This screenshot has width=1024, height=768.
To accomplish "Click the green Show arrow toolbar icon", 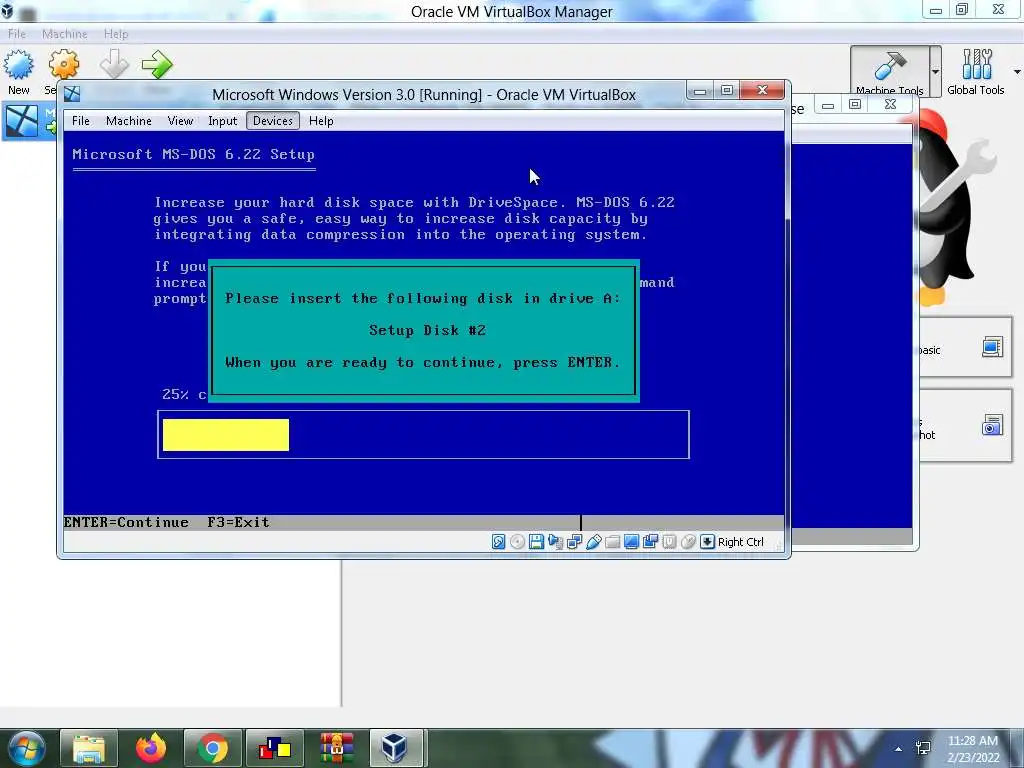I will coord(157,64).
